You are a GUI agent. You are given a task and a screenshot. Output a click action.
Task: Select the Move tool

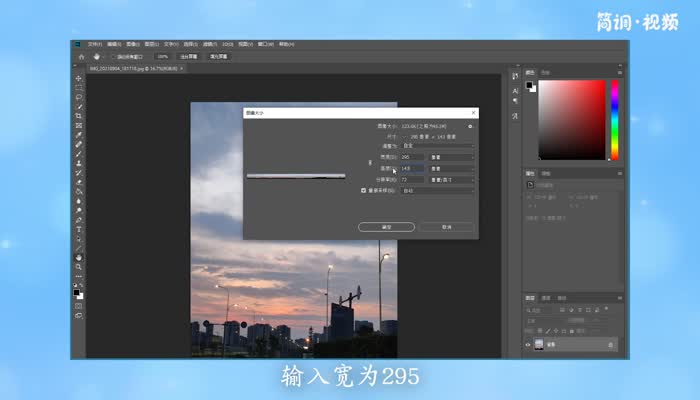click(x=79, y=78)
